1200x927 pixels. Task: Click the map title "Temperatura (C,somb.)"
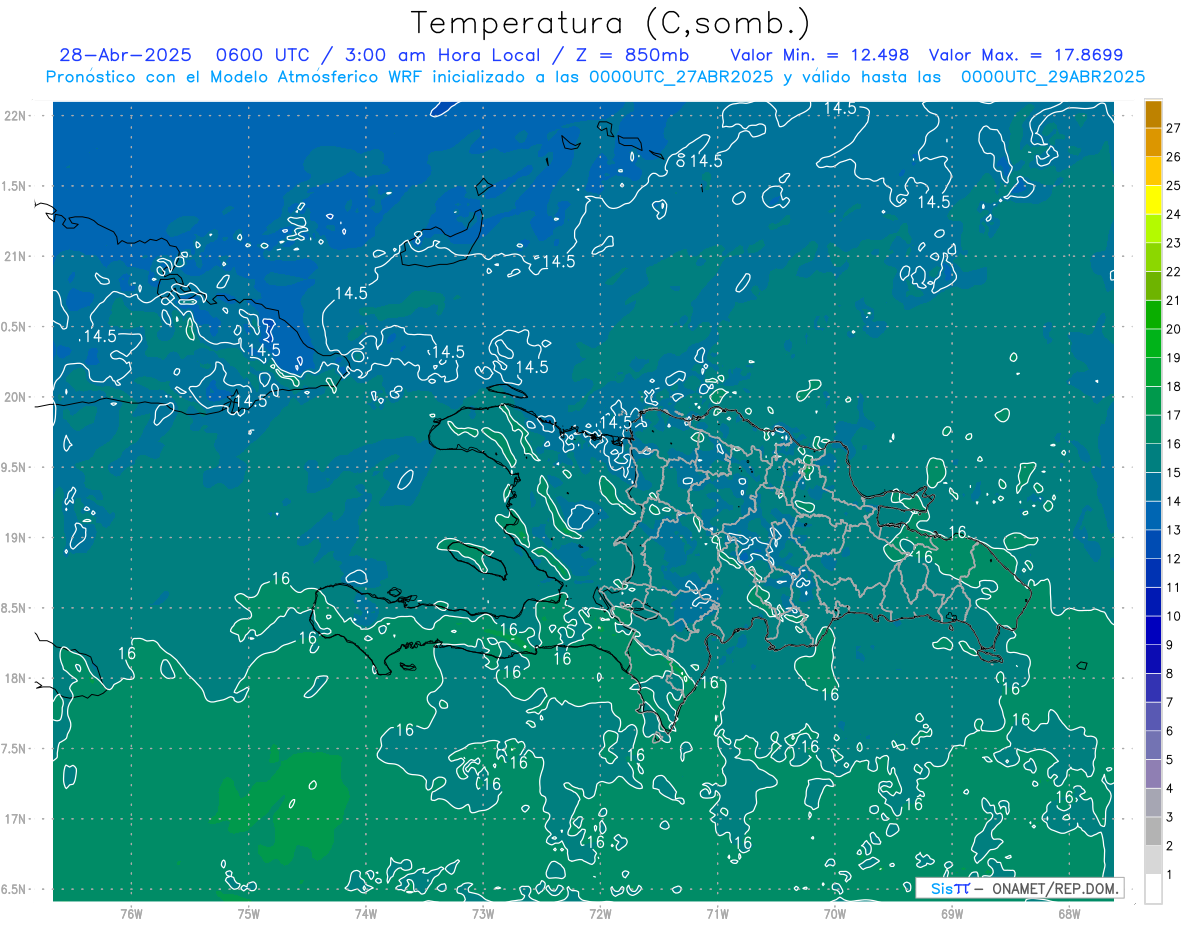(x=611, y=22)
